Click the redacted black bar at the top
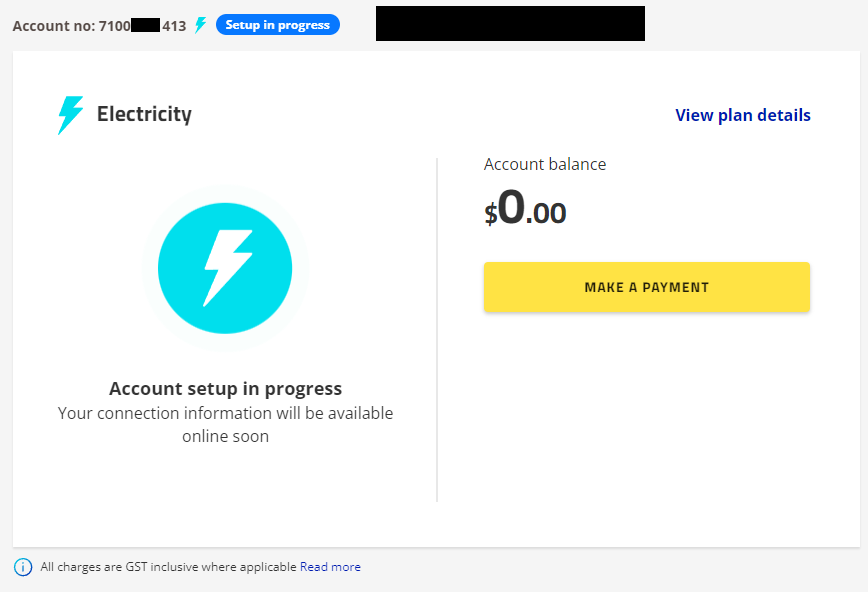The height and width of the screenshot is (592, 868). (510, 23)
